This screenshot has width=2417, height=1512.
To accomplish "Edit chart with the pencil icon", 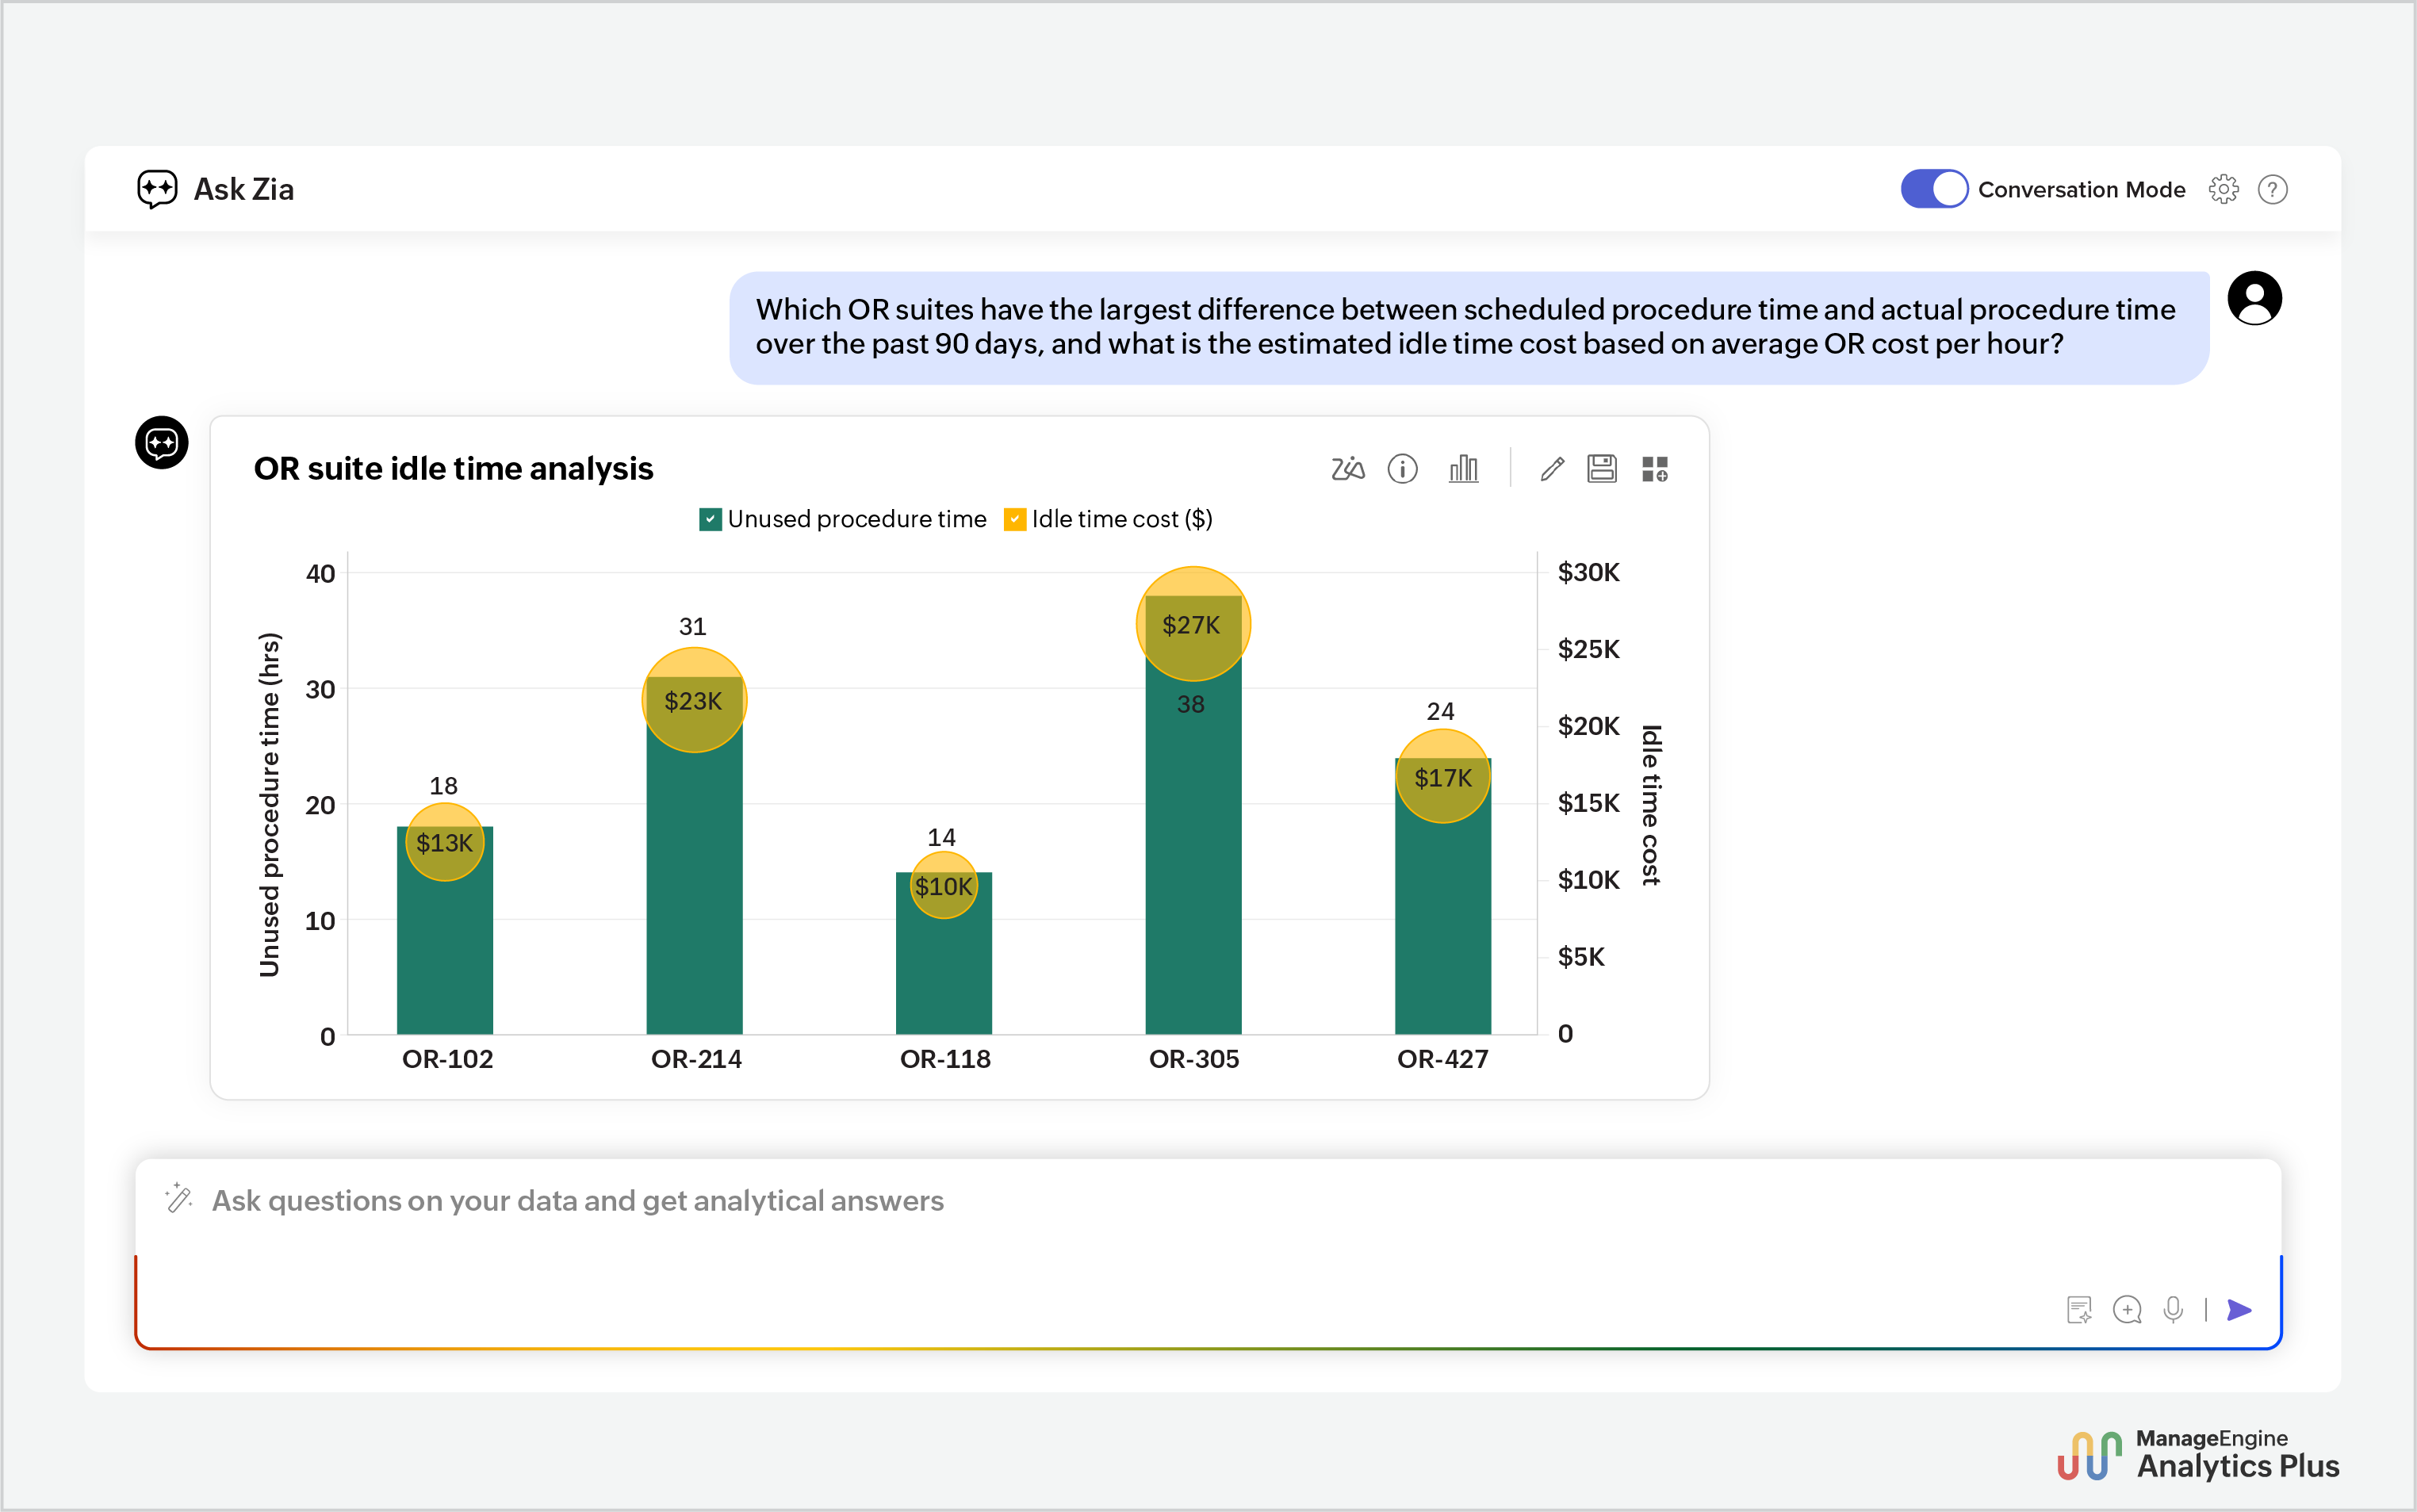I will coord(1552,468).
